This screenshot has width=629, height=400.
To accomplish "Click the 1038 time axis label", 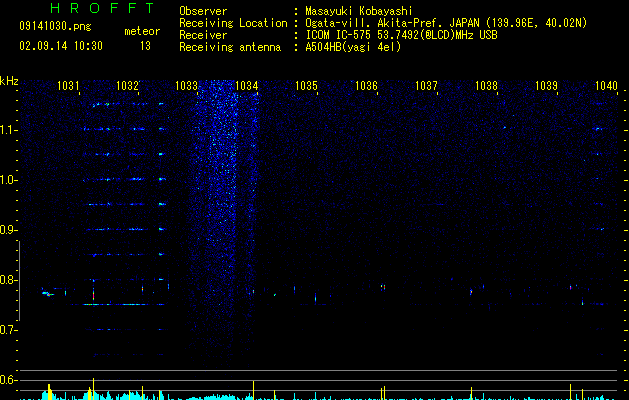I will (x=486, y=85).
